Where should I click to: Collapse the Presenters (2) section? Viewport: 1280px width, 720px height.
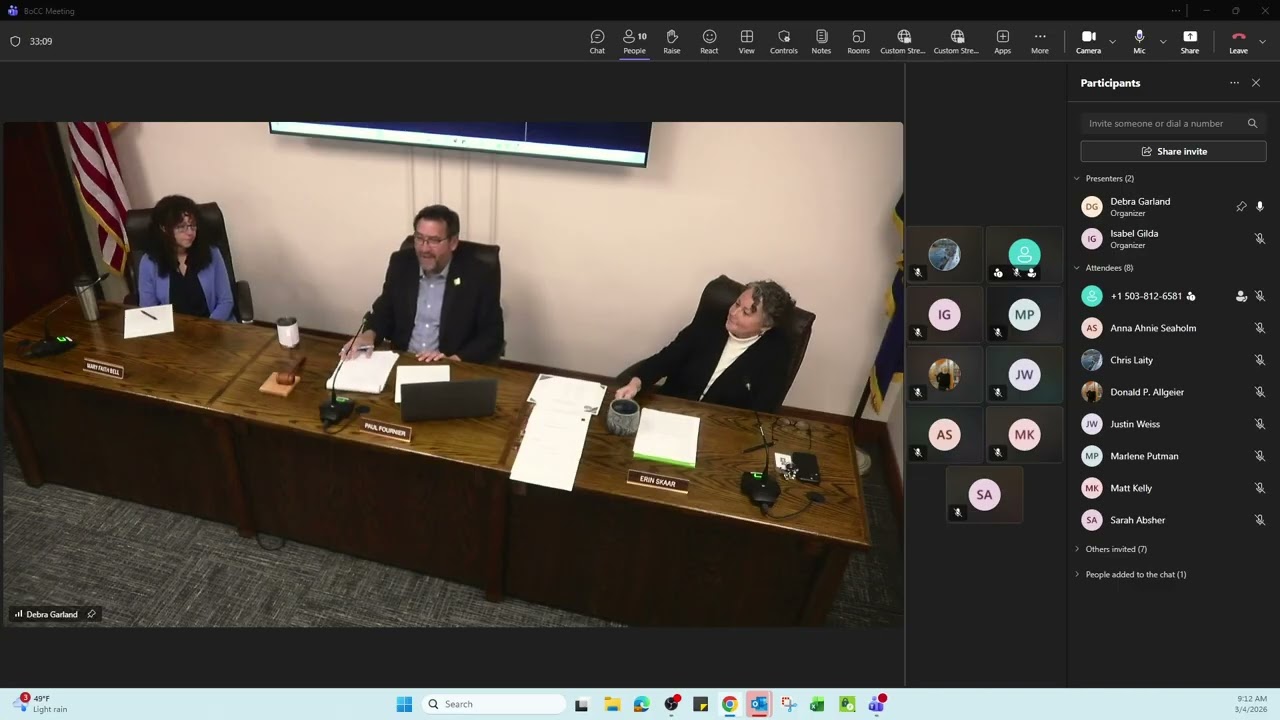(1105, 178)
